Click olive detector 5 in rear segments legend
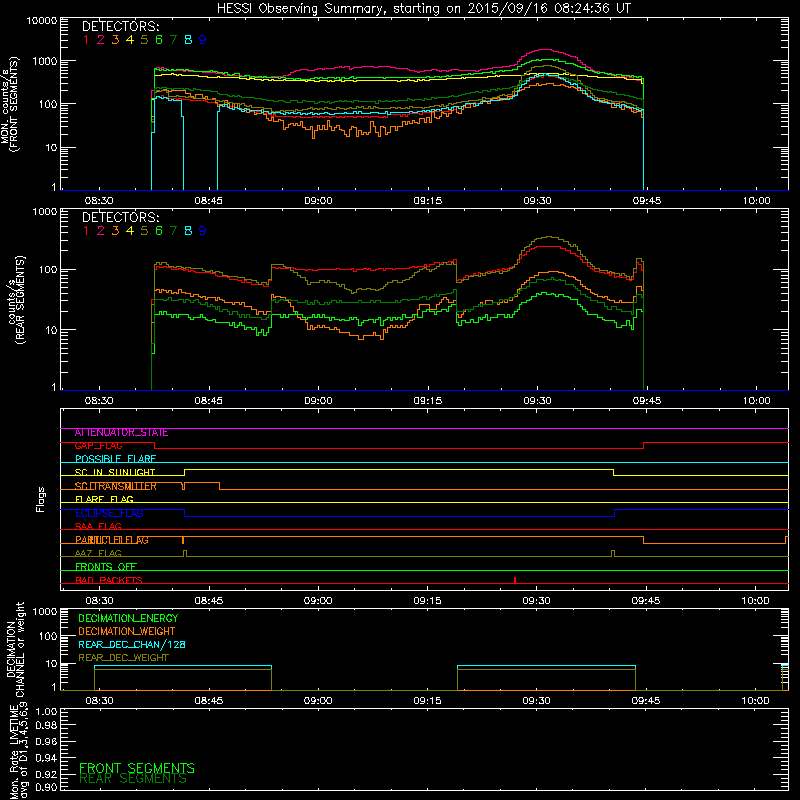The image size is (800, 800). tap(144, 231)
